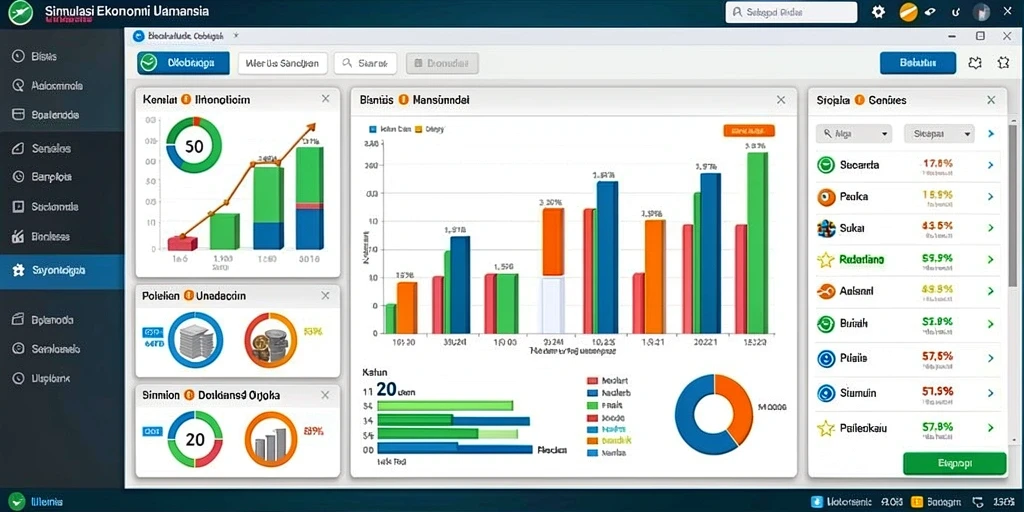
Task: Click the green button at bottom of right panel
Action: coord(954,463)
